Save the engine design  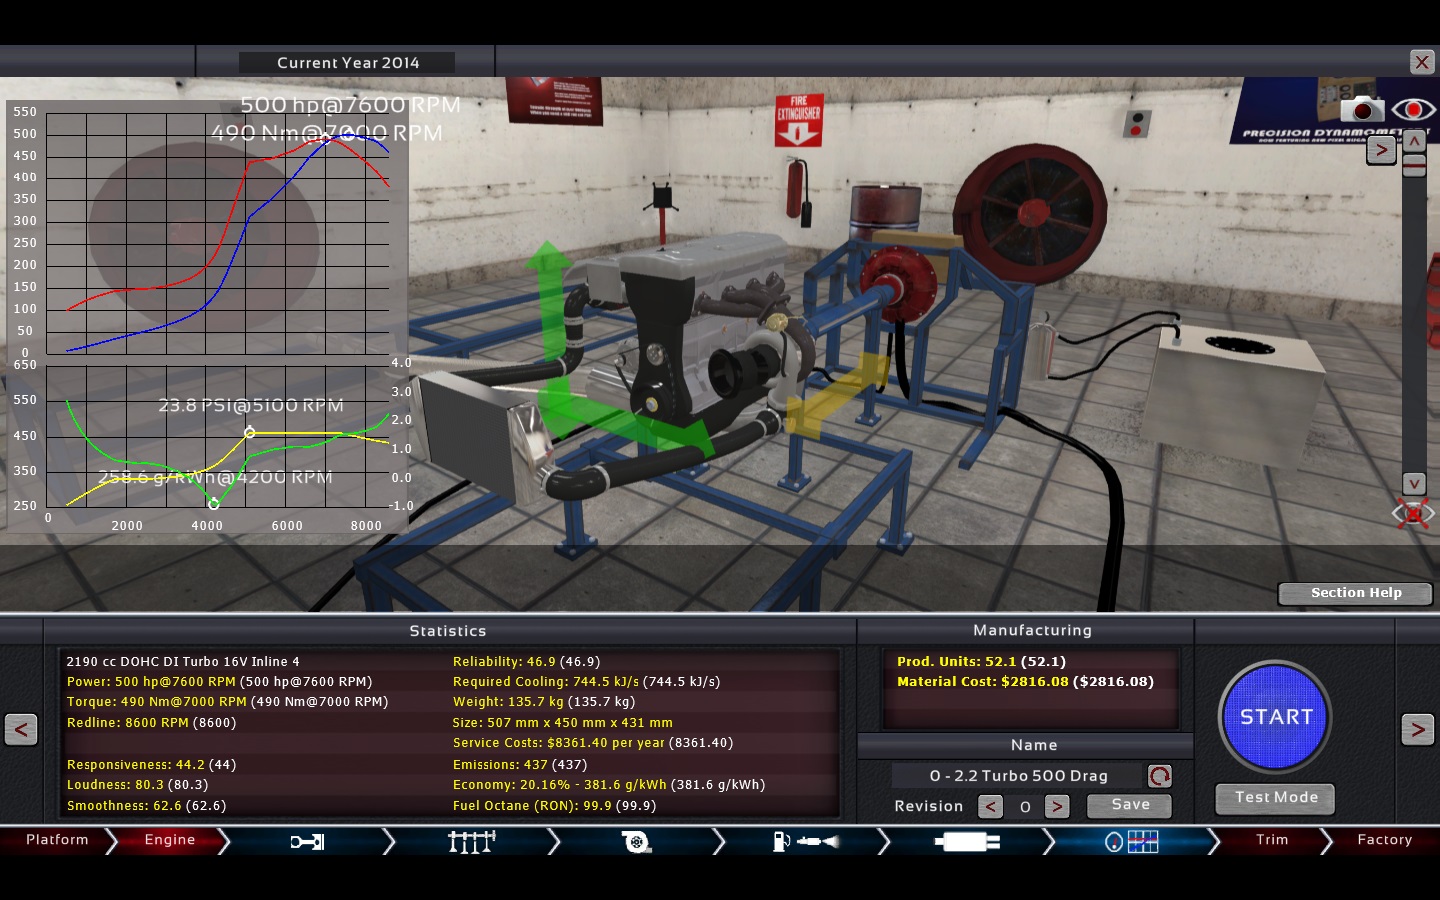(1129, 805)
